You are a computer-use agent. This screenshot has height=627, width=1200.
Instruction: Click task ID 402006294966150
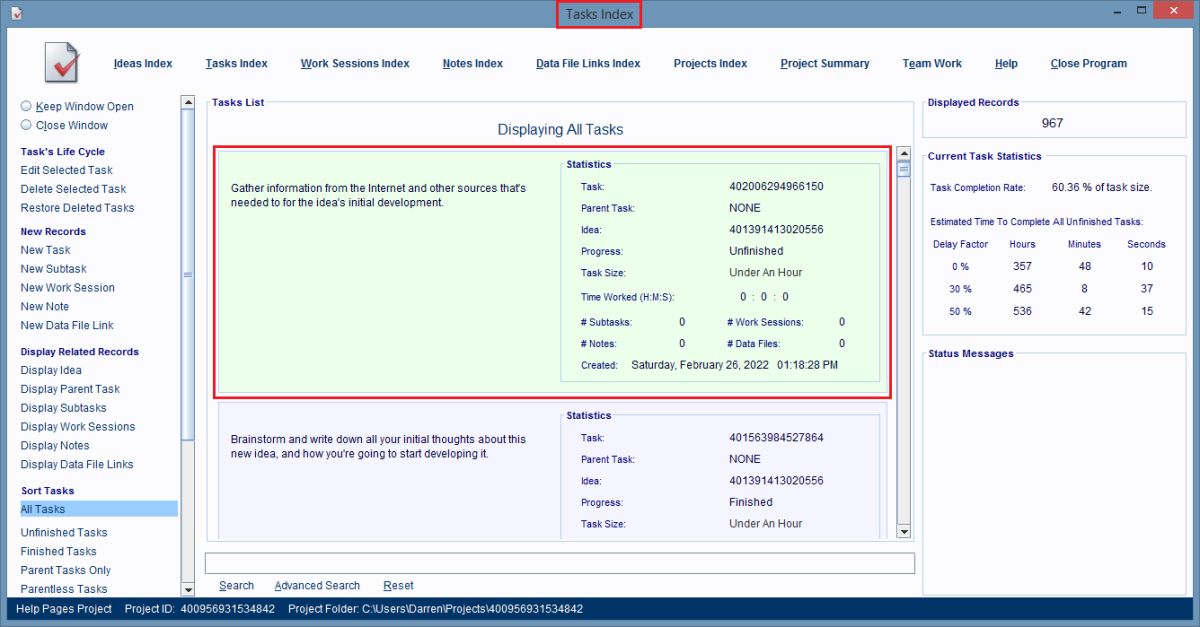point(776,187)
